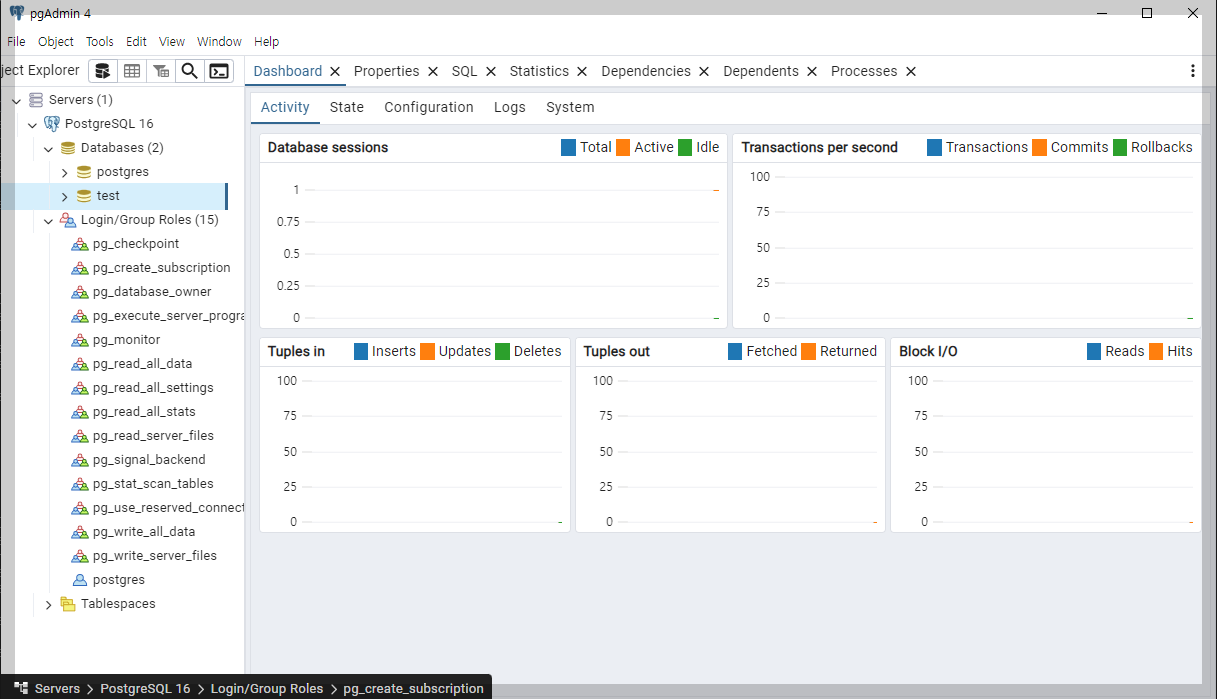
Task: Close the SQL tab
Action: click(x=491, y=71)
